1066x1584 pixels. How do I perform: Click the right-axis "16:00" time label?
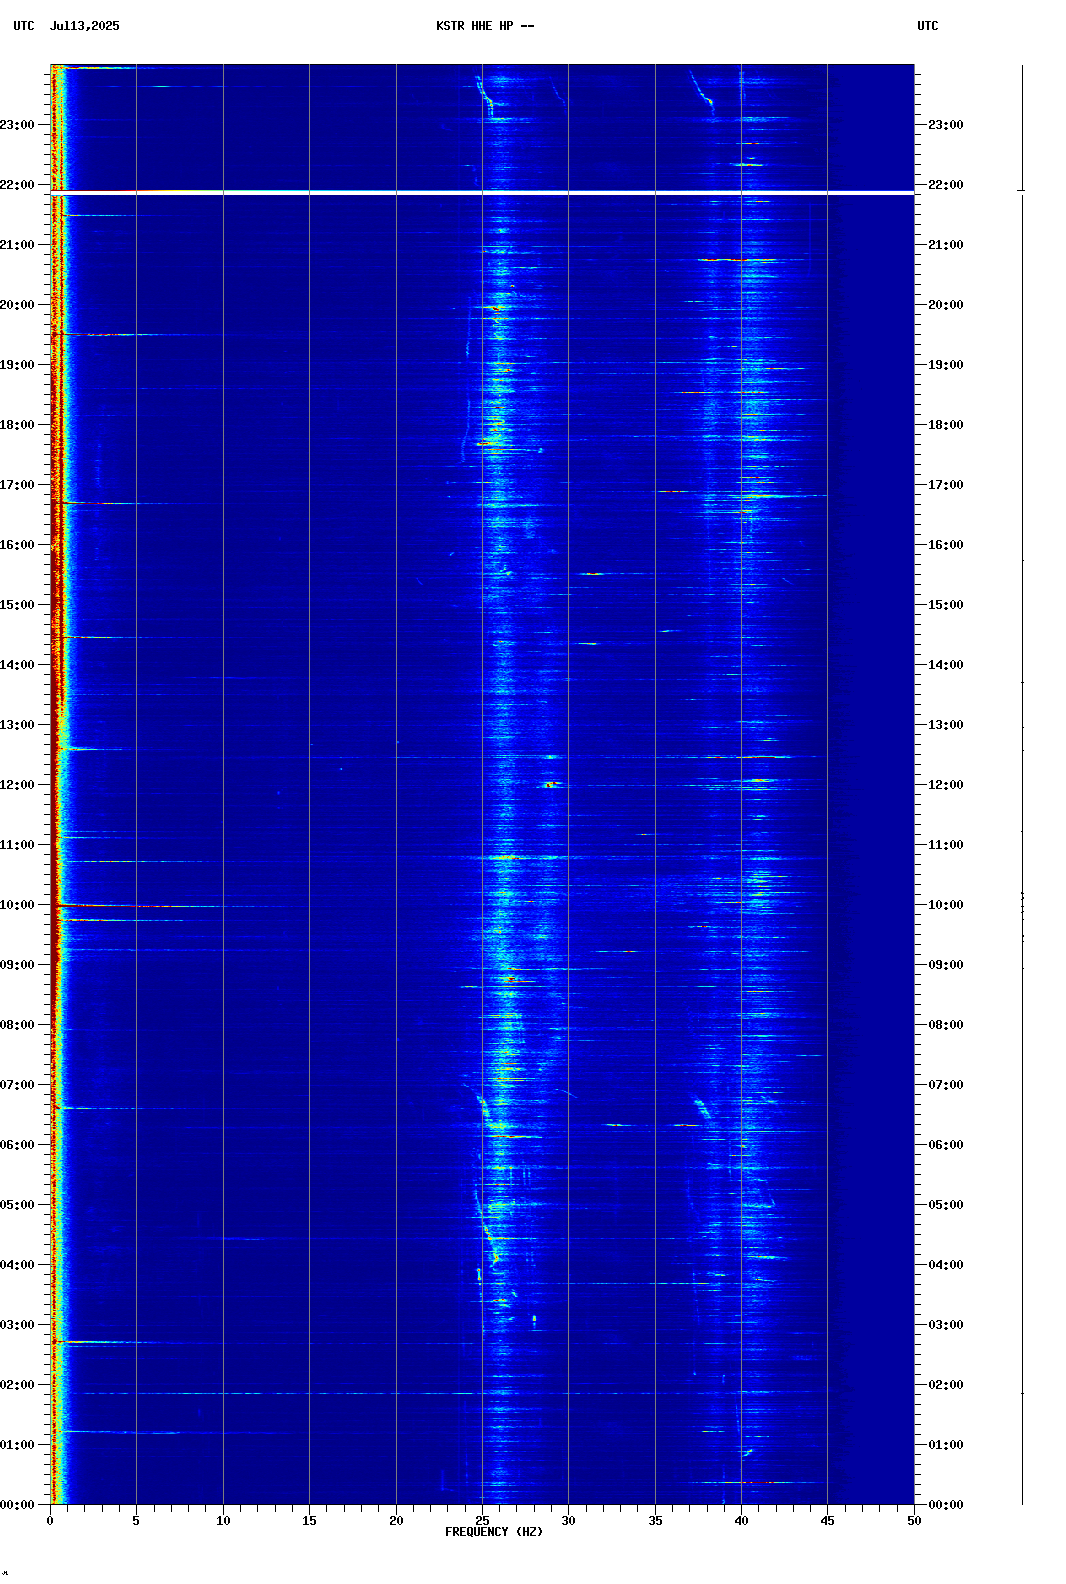point(946,545)
